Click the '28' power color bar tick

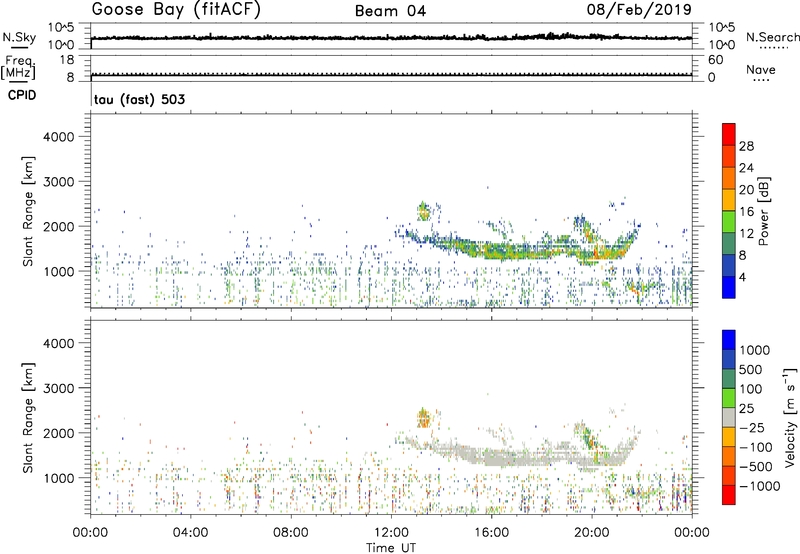[746, 146]
